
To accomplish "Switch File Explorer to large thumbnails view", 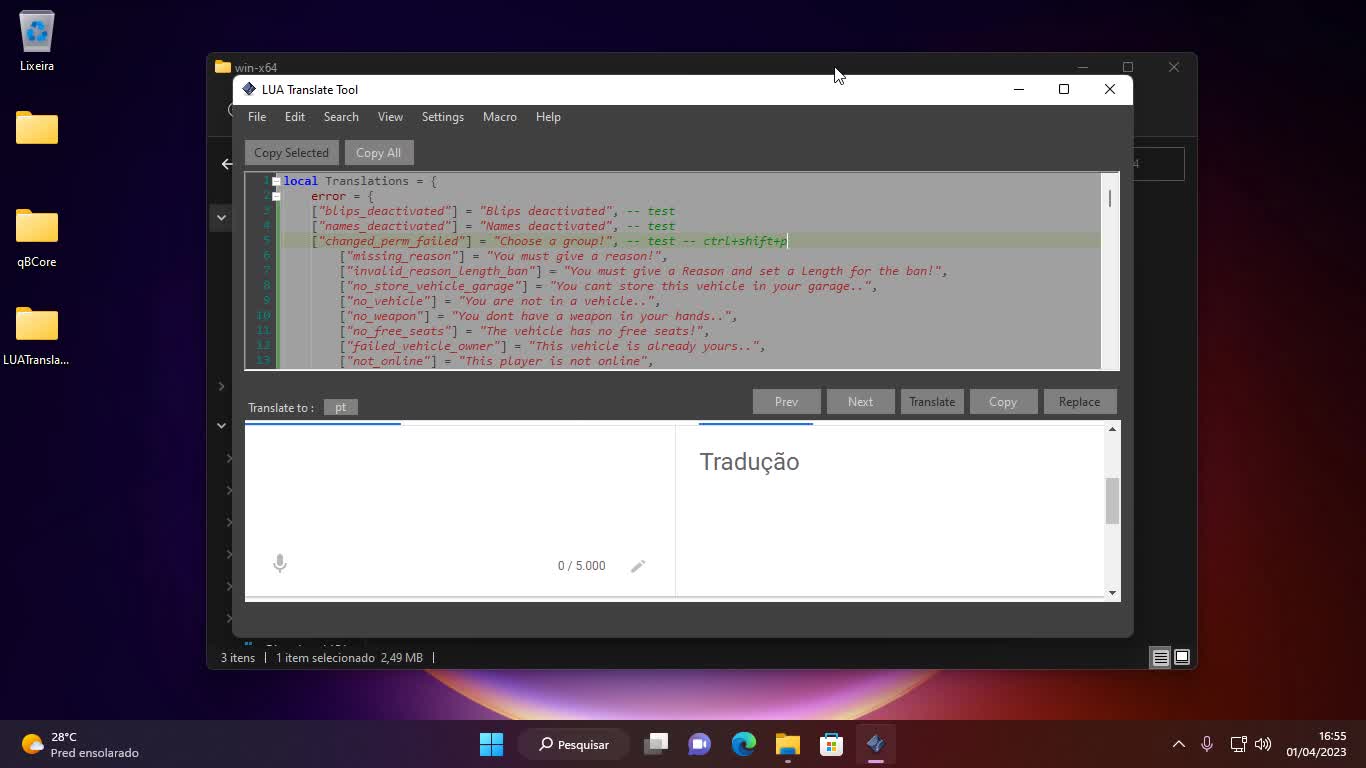I will coord(1182,657).
